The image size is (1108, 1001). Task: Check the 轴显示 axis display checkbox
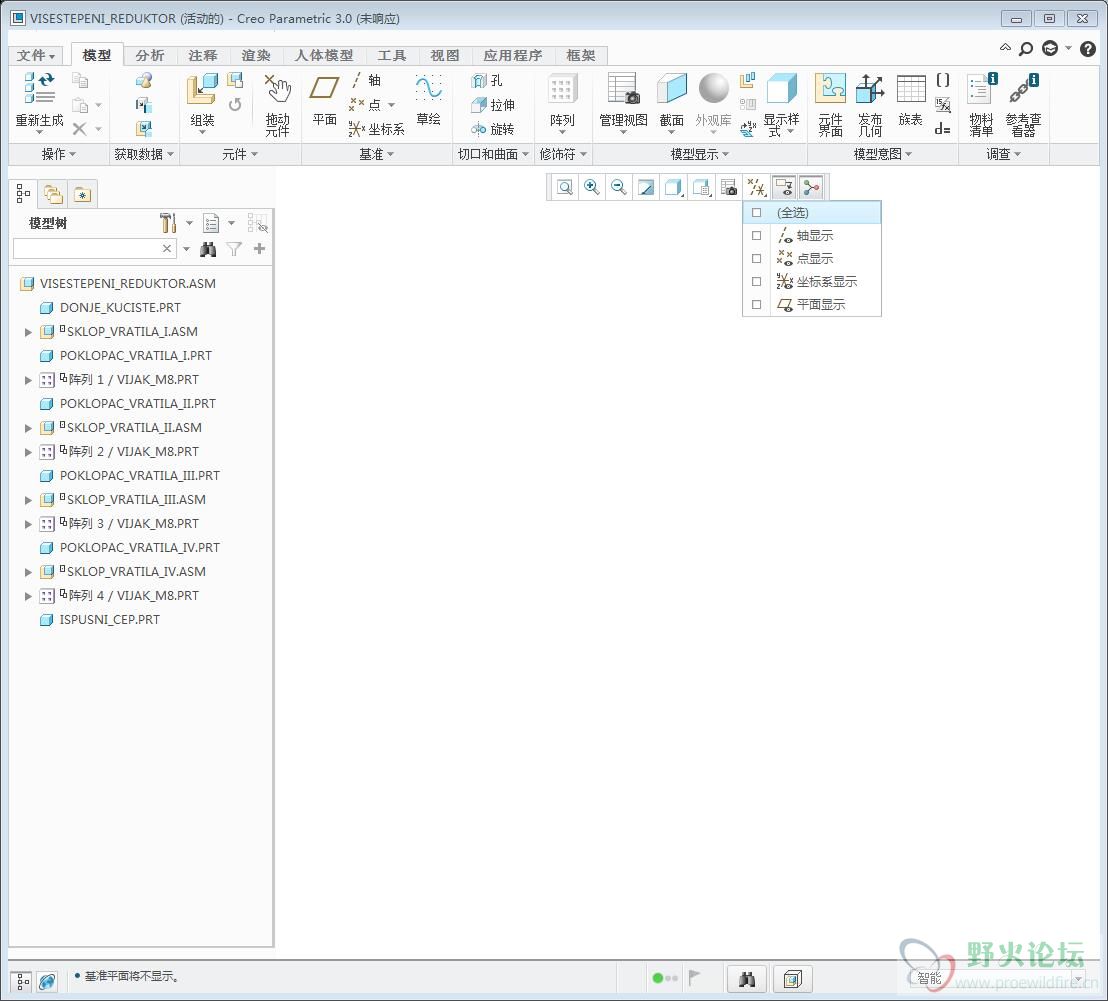(x=756, y=235)
